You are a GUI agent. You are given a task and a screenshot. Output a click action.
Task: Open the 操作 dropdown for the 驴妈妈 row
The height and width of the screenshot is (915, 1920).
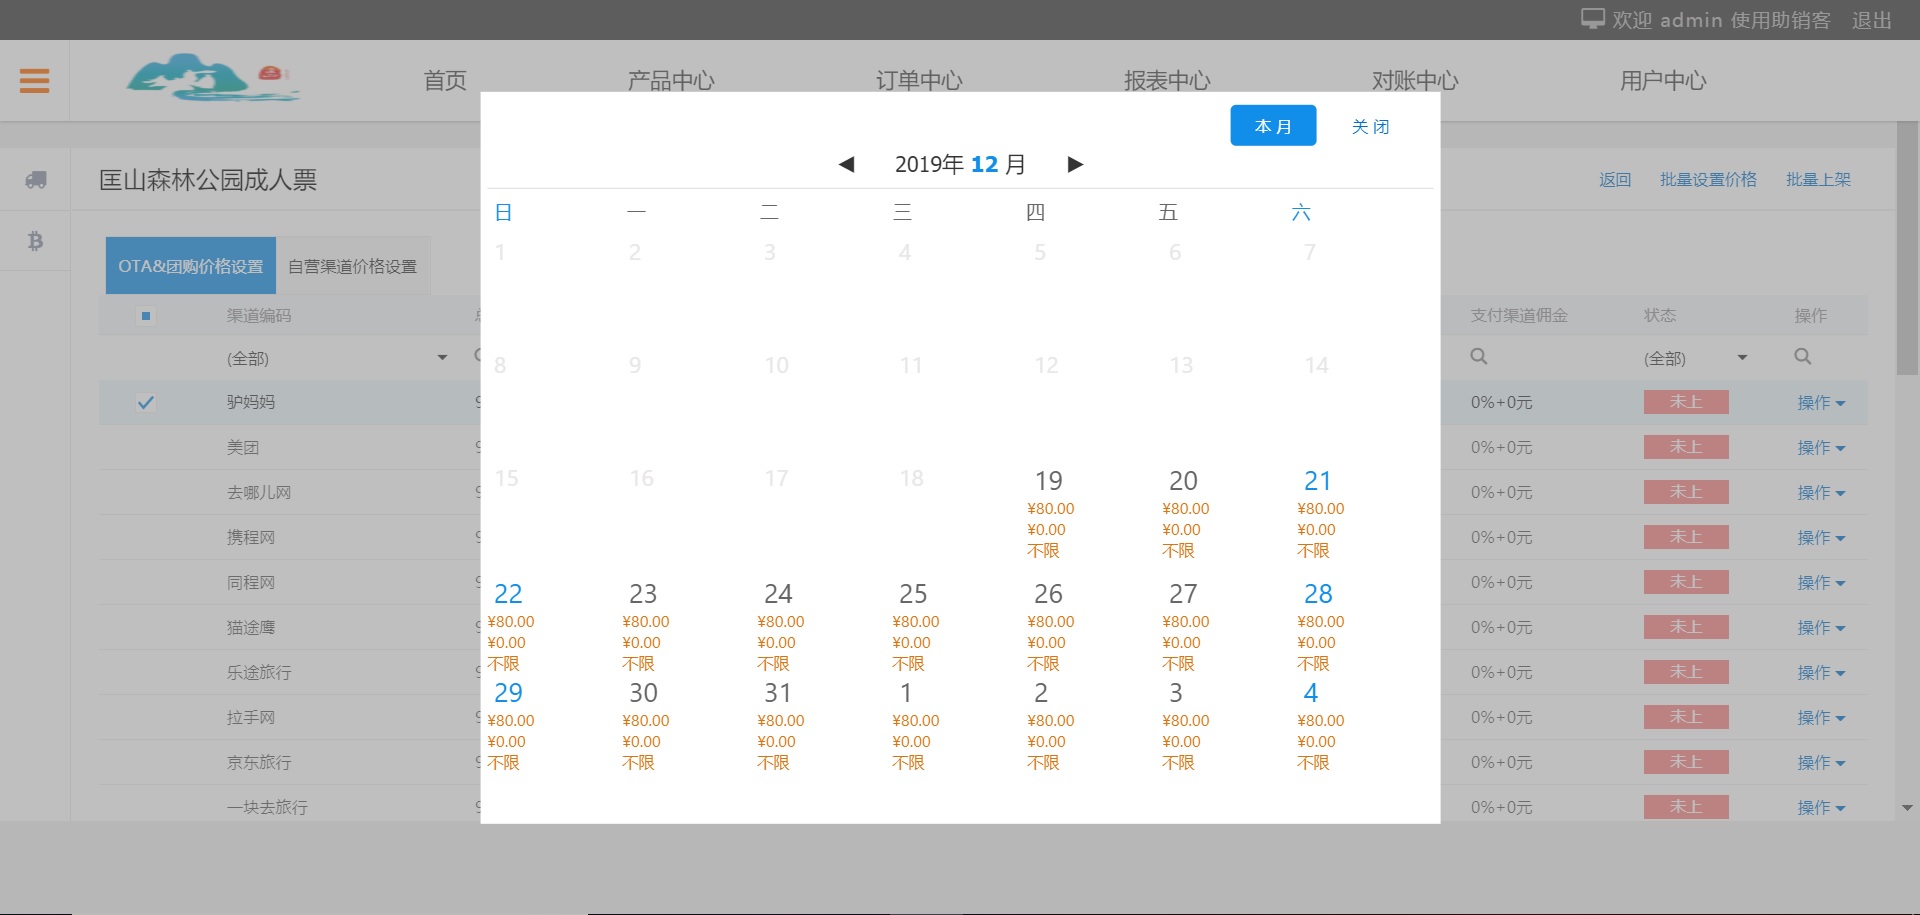1820,403
